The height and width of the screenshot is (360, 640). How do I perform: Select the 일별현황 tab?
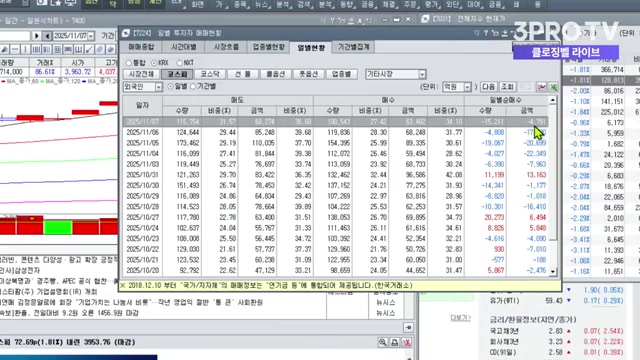(x=311, y=47)
